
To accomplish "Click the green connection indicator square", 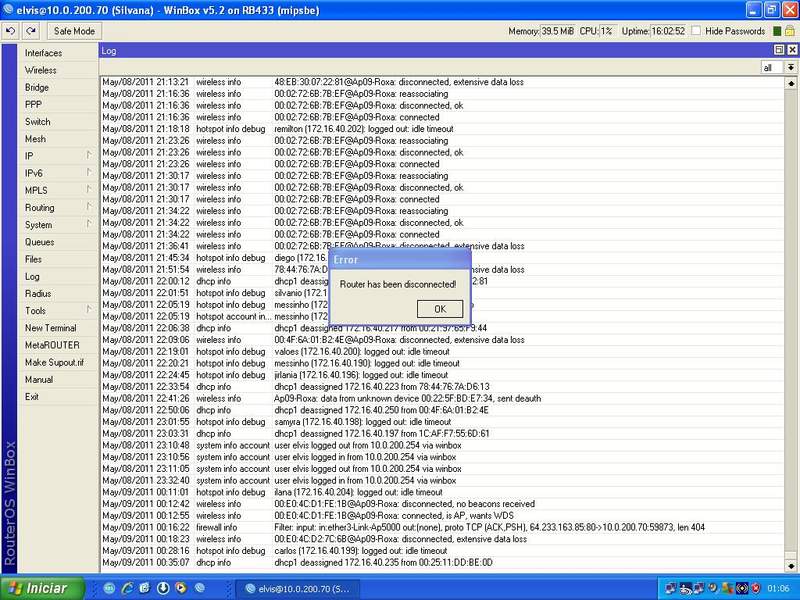I will coord(777,31).
